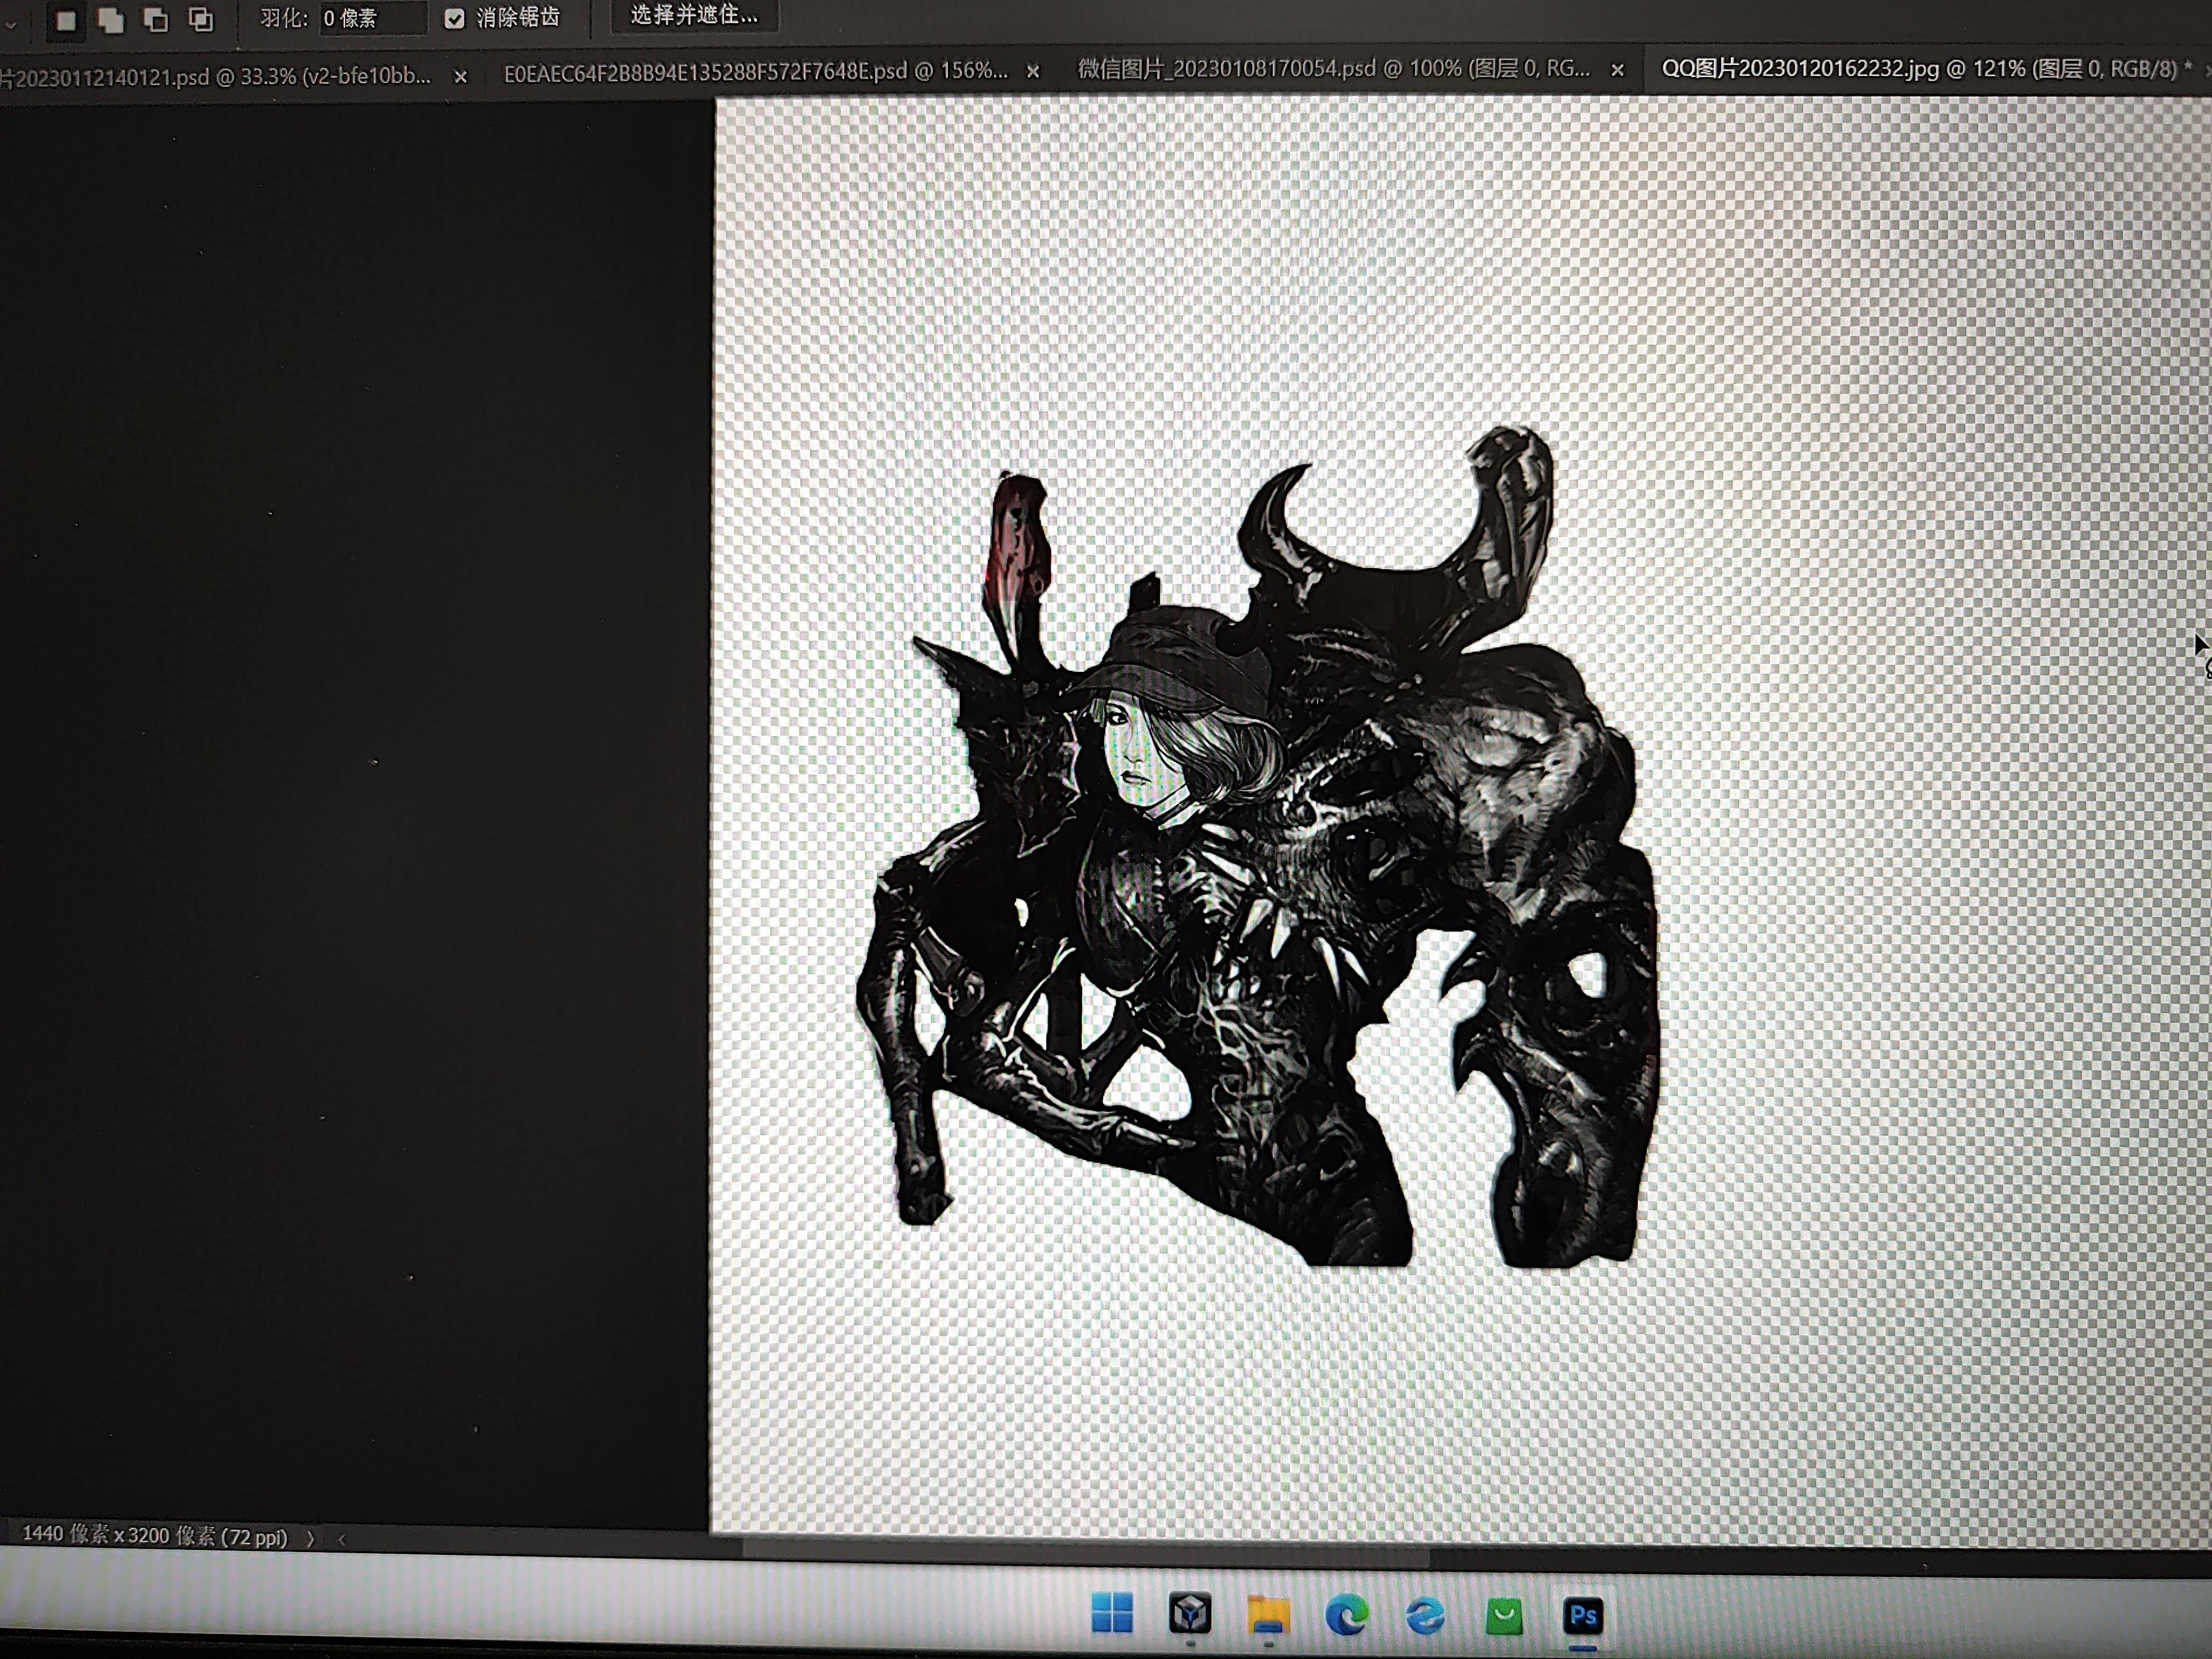Screen dimensions: 2212x1659
Task: Select the Intersect with selection icon
Action: (x=201, y=20)
